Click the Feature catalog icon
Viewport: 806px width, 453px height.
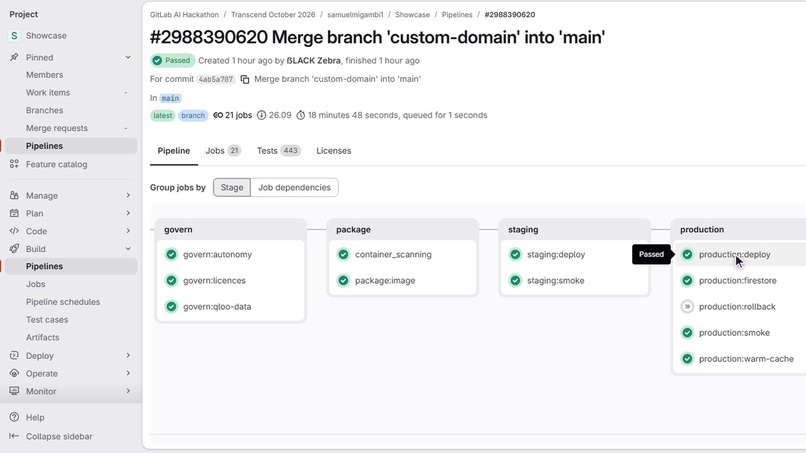[x=14, y=164]
